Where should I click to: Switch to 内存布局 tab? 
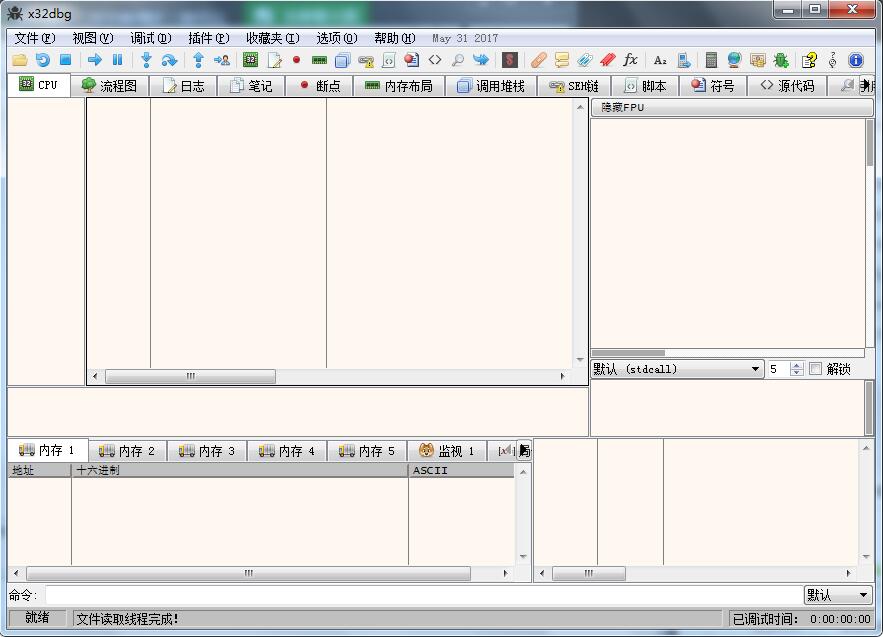[x=399, y=86]
